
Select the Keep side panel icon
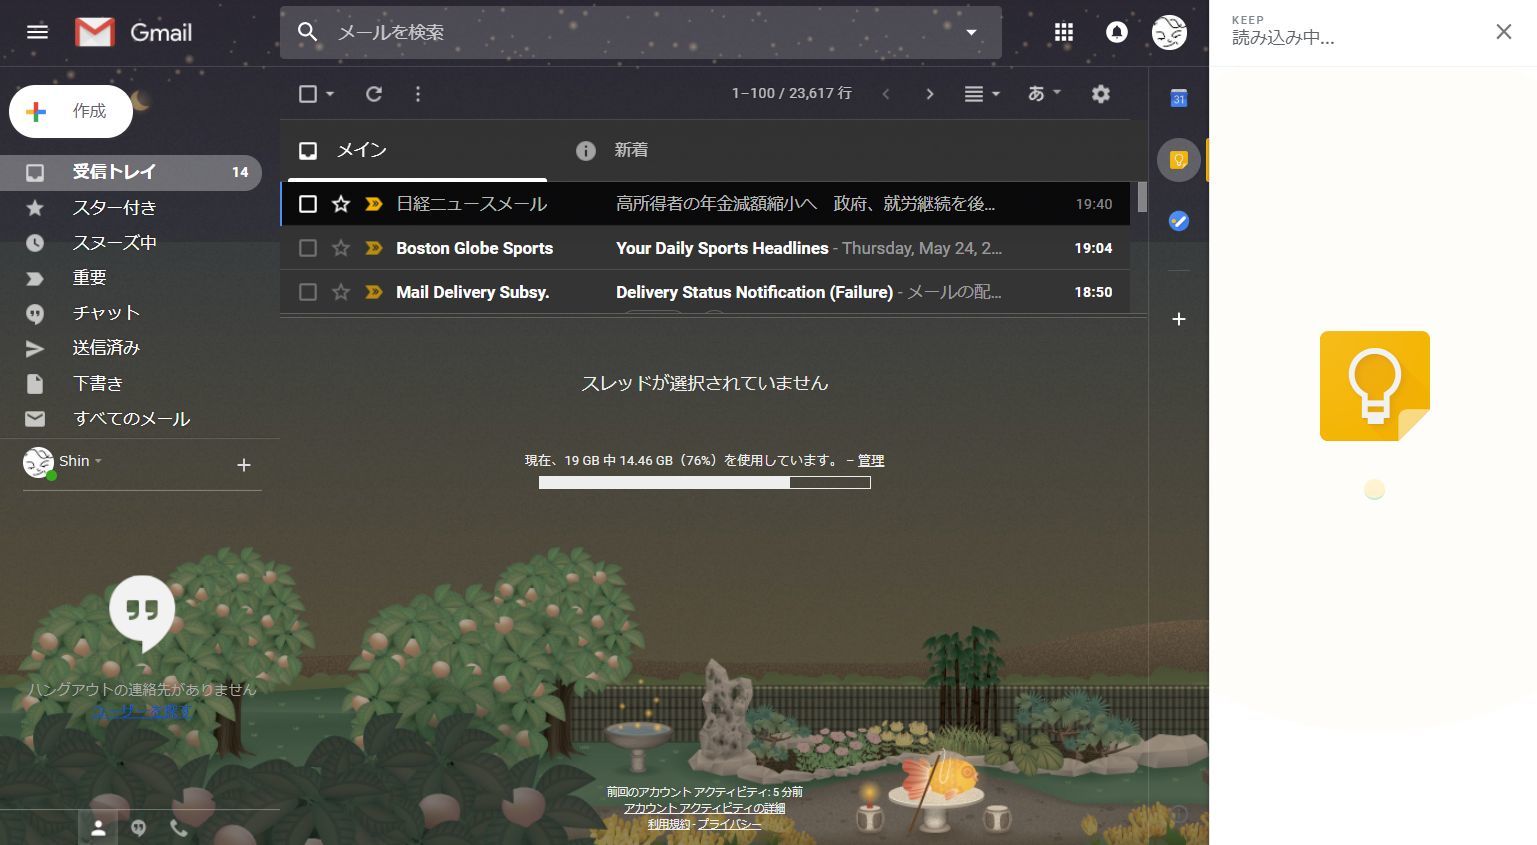pyautogui.click(x=1179, y=160)
